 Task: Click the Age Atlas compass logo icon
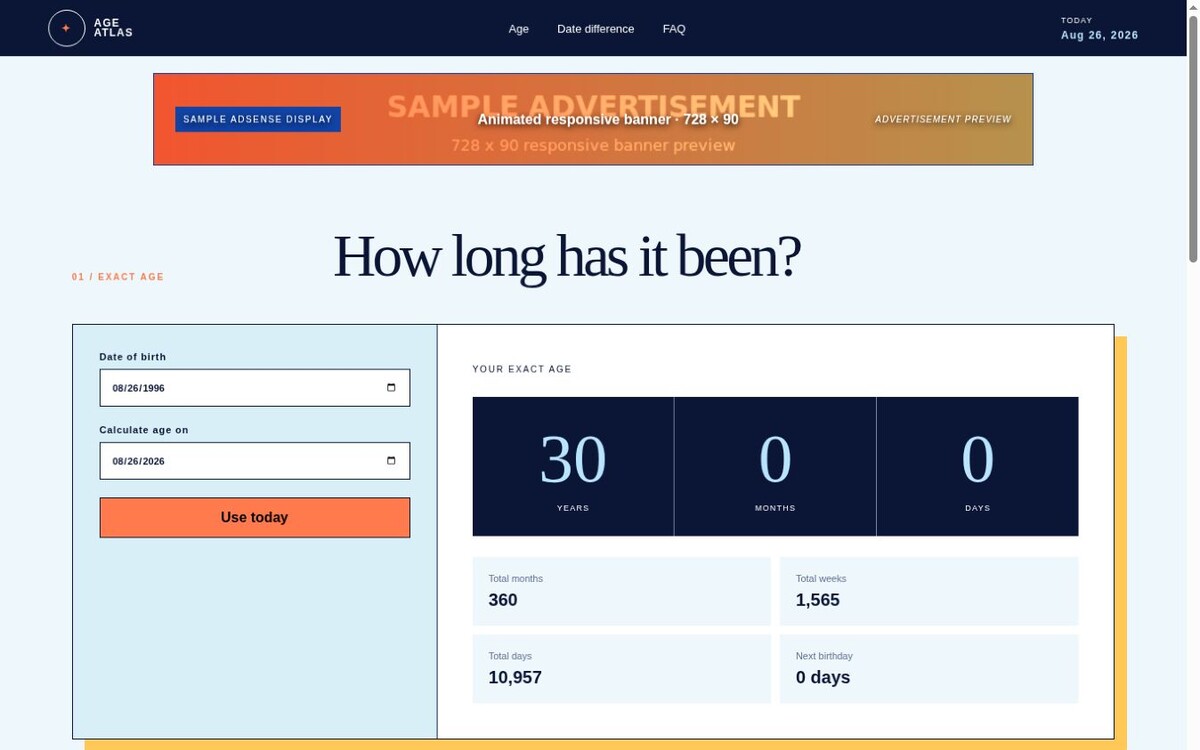coord(66,28)
